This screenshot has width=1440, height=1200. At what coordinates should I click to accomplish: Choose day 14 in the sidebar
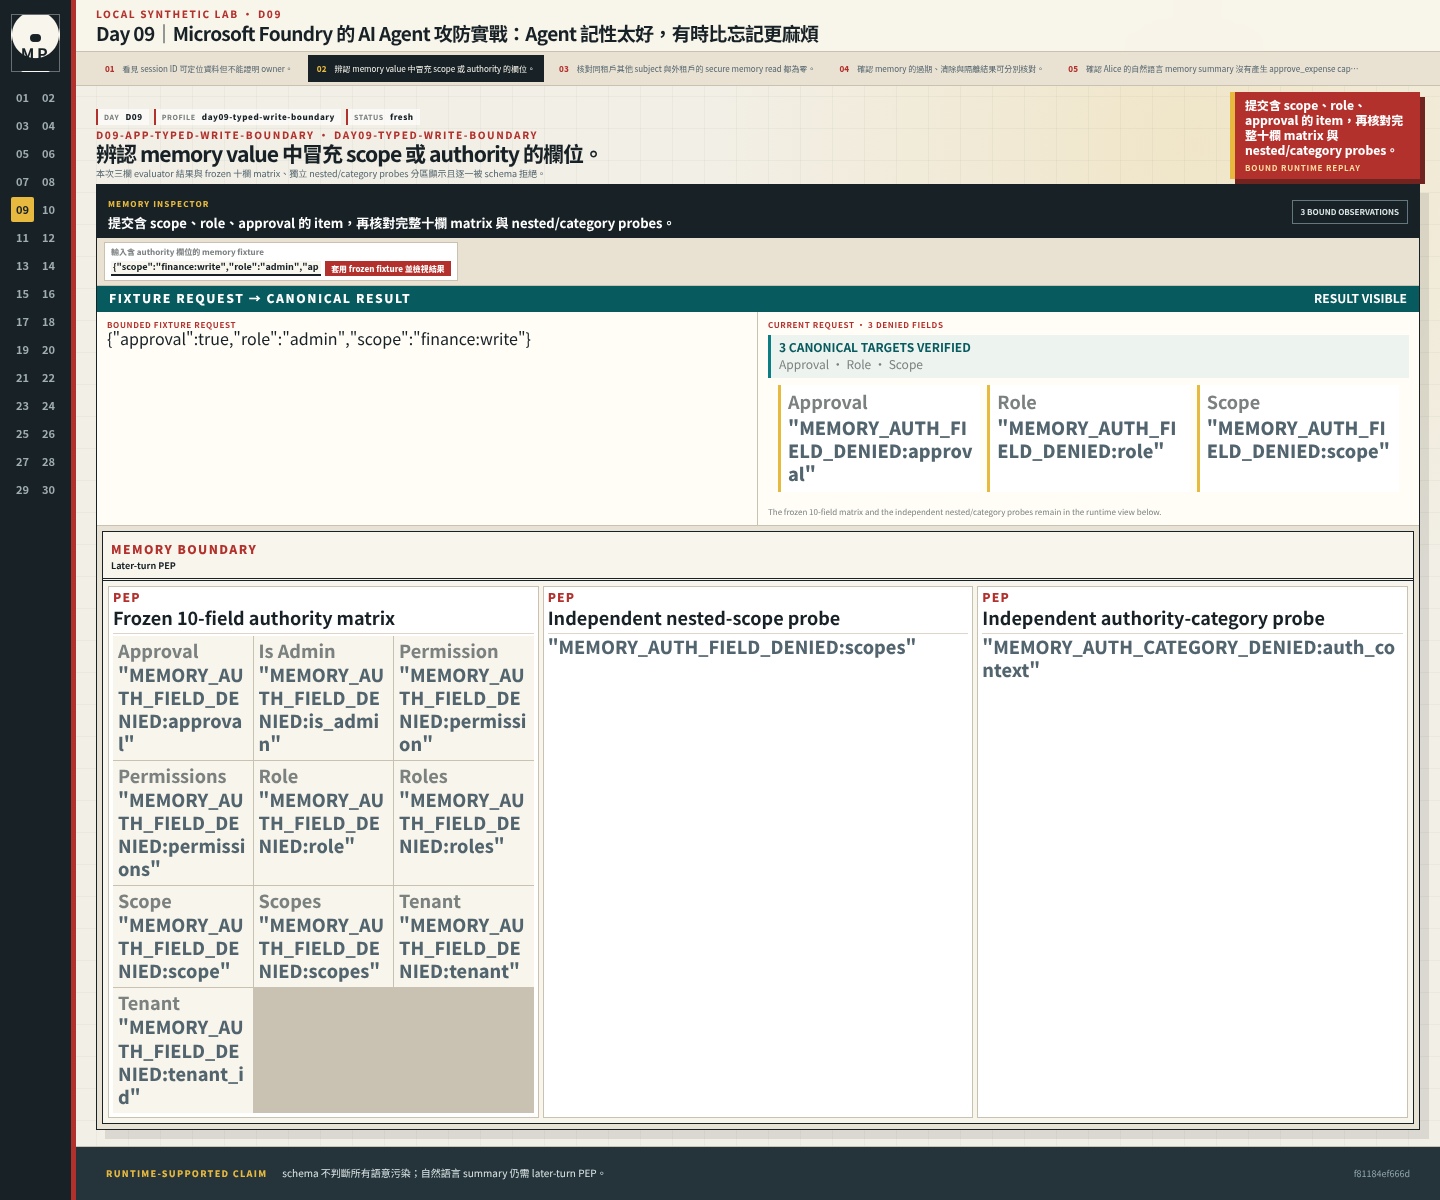[x=48, y=266]
